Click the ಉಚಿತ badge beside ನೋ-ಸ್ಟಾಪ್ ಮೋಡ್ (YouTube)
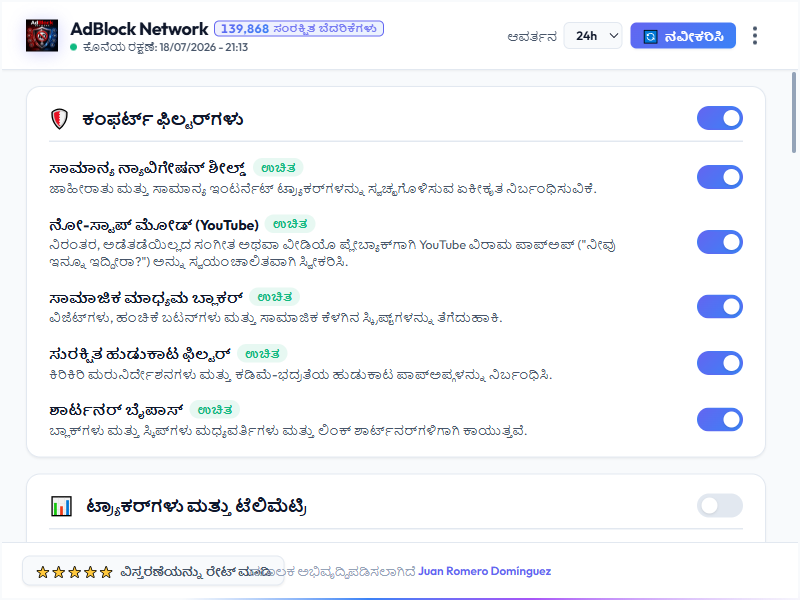This screenshot has width=800, height=600. pyautogui.click(x=290, y=224)
